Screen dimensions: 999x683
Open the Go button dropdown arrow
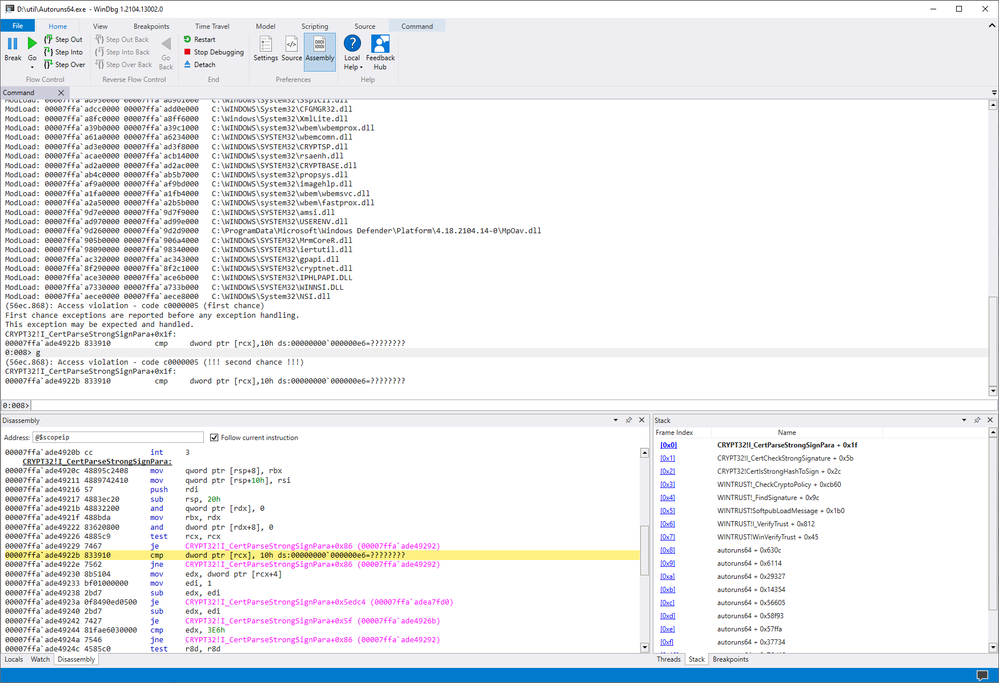click(x=32, y=67)
